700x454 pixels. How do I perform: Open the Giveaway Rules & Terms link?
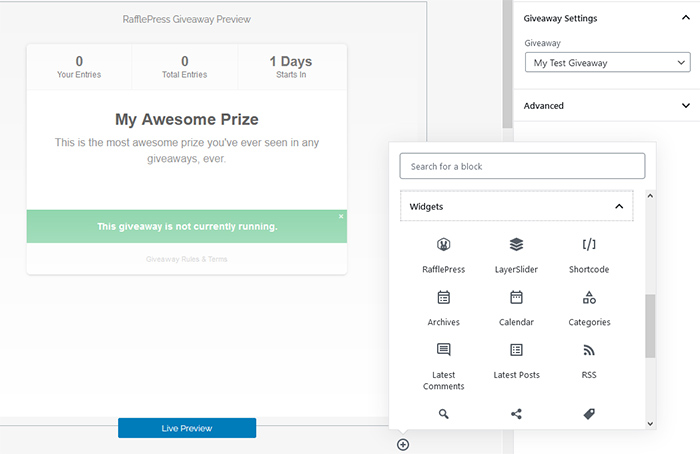pos(187,259)
